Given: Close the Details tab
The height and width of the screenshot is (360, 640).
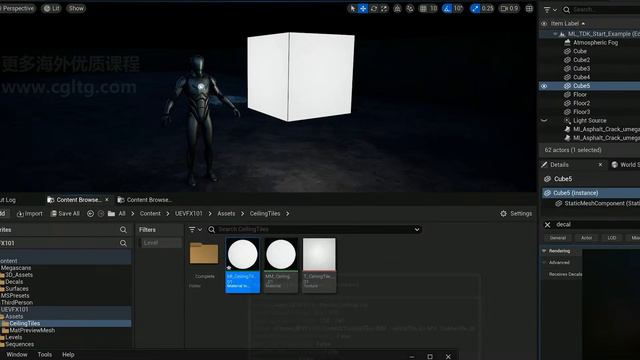Looking at the screenshot, I should [600, 165].
